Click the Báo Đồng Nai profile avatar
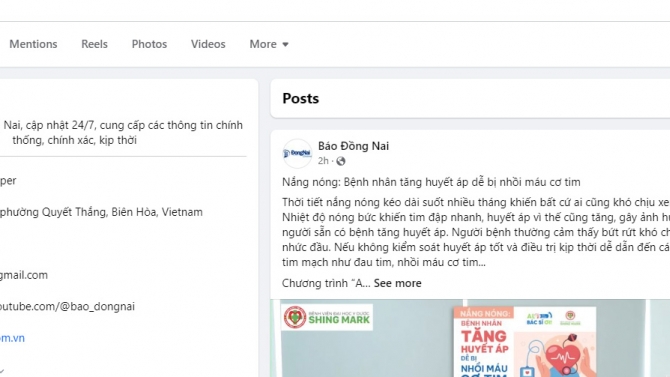The height and width of the screenshot is (377, 670). click(x=297, y=153)
